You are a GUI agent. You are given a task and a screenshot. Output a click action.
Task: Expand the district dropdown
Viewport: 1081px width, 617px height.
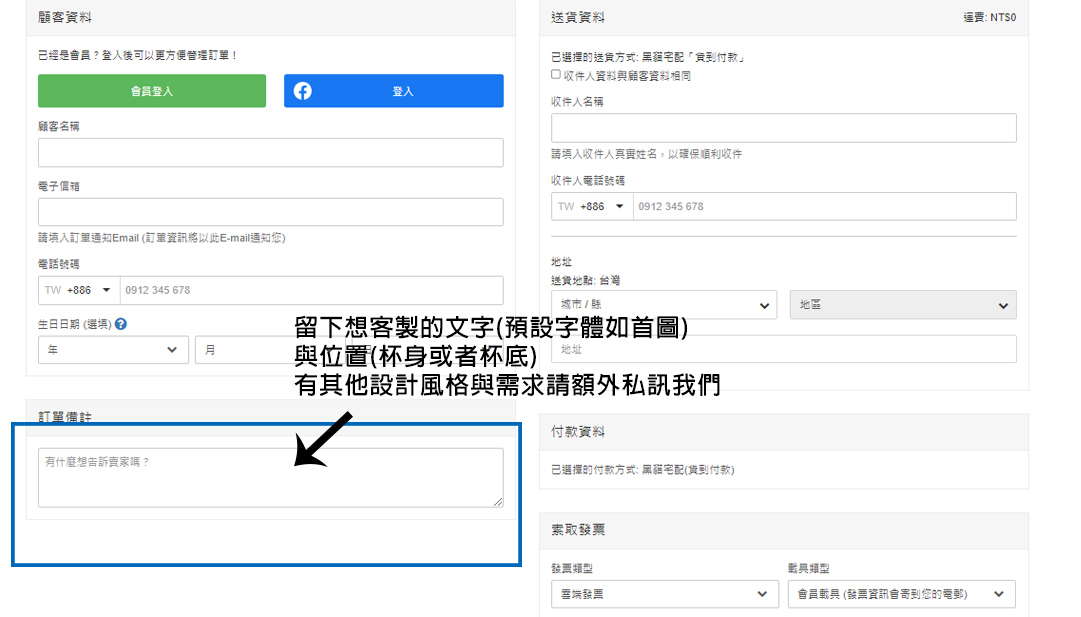902,305
